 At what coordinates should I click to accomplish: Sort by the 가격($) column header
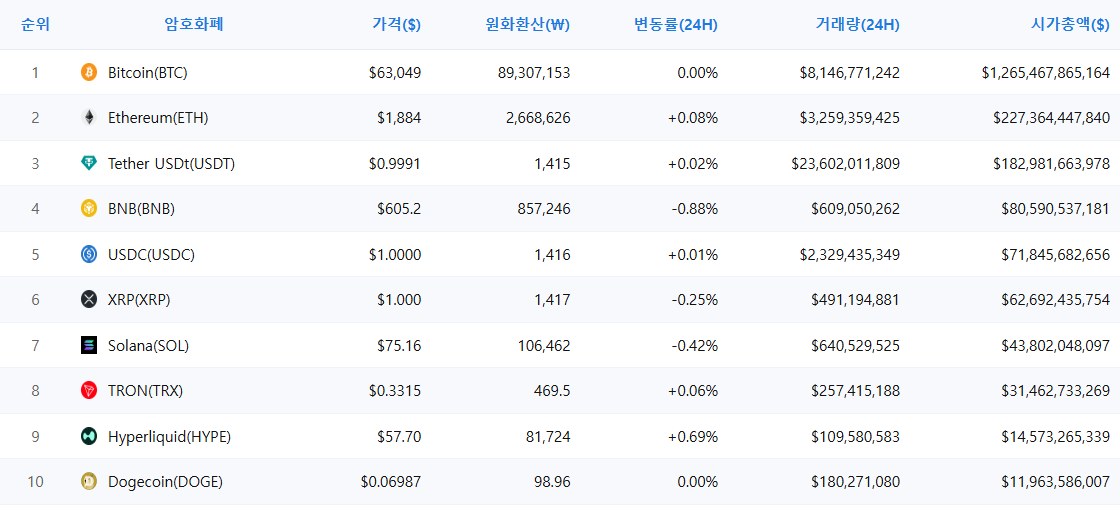396,24
